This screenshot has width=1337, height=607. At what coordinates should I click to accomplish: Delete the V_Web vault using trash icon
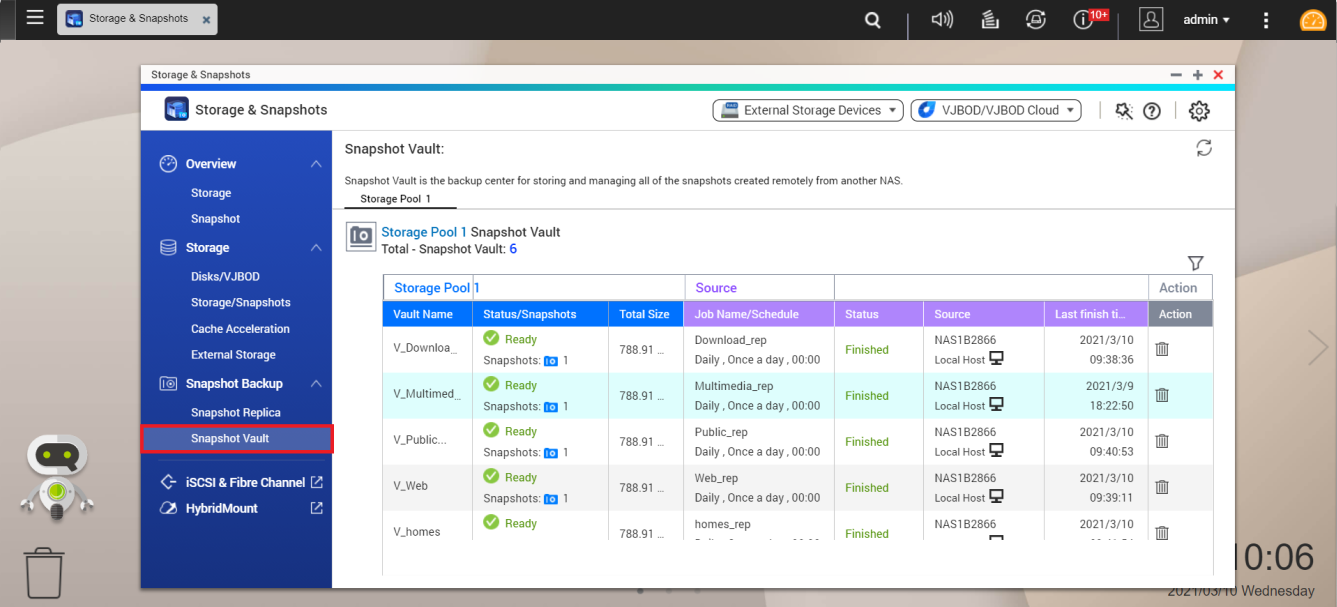[x=1161, y=487]
